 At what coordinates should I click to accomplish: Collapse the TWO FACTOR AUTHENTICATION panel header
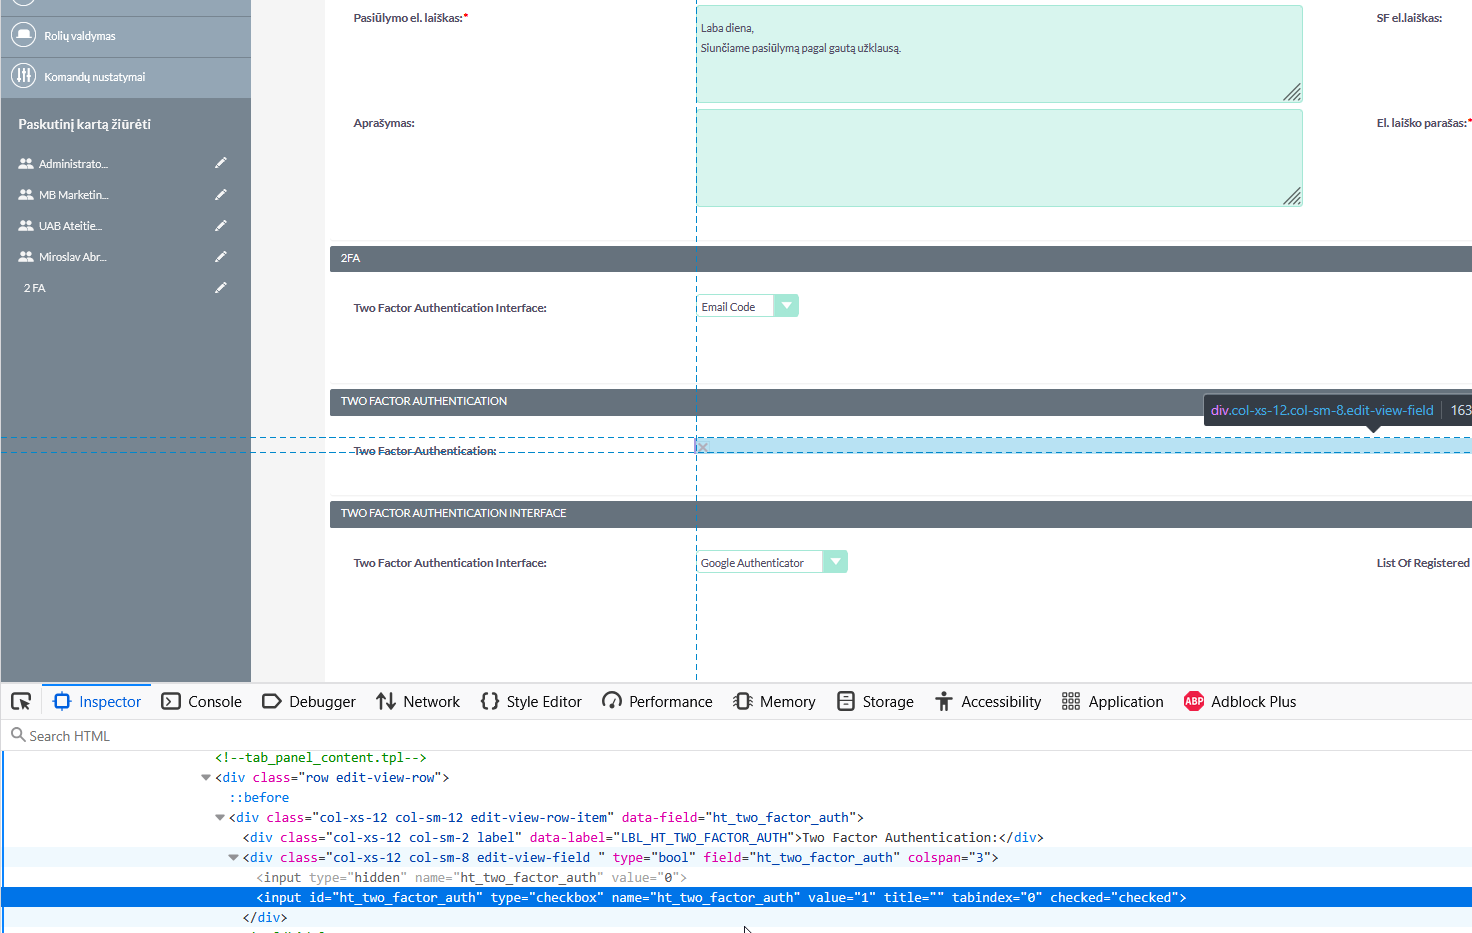coord(901,402)
